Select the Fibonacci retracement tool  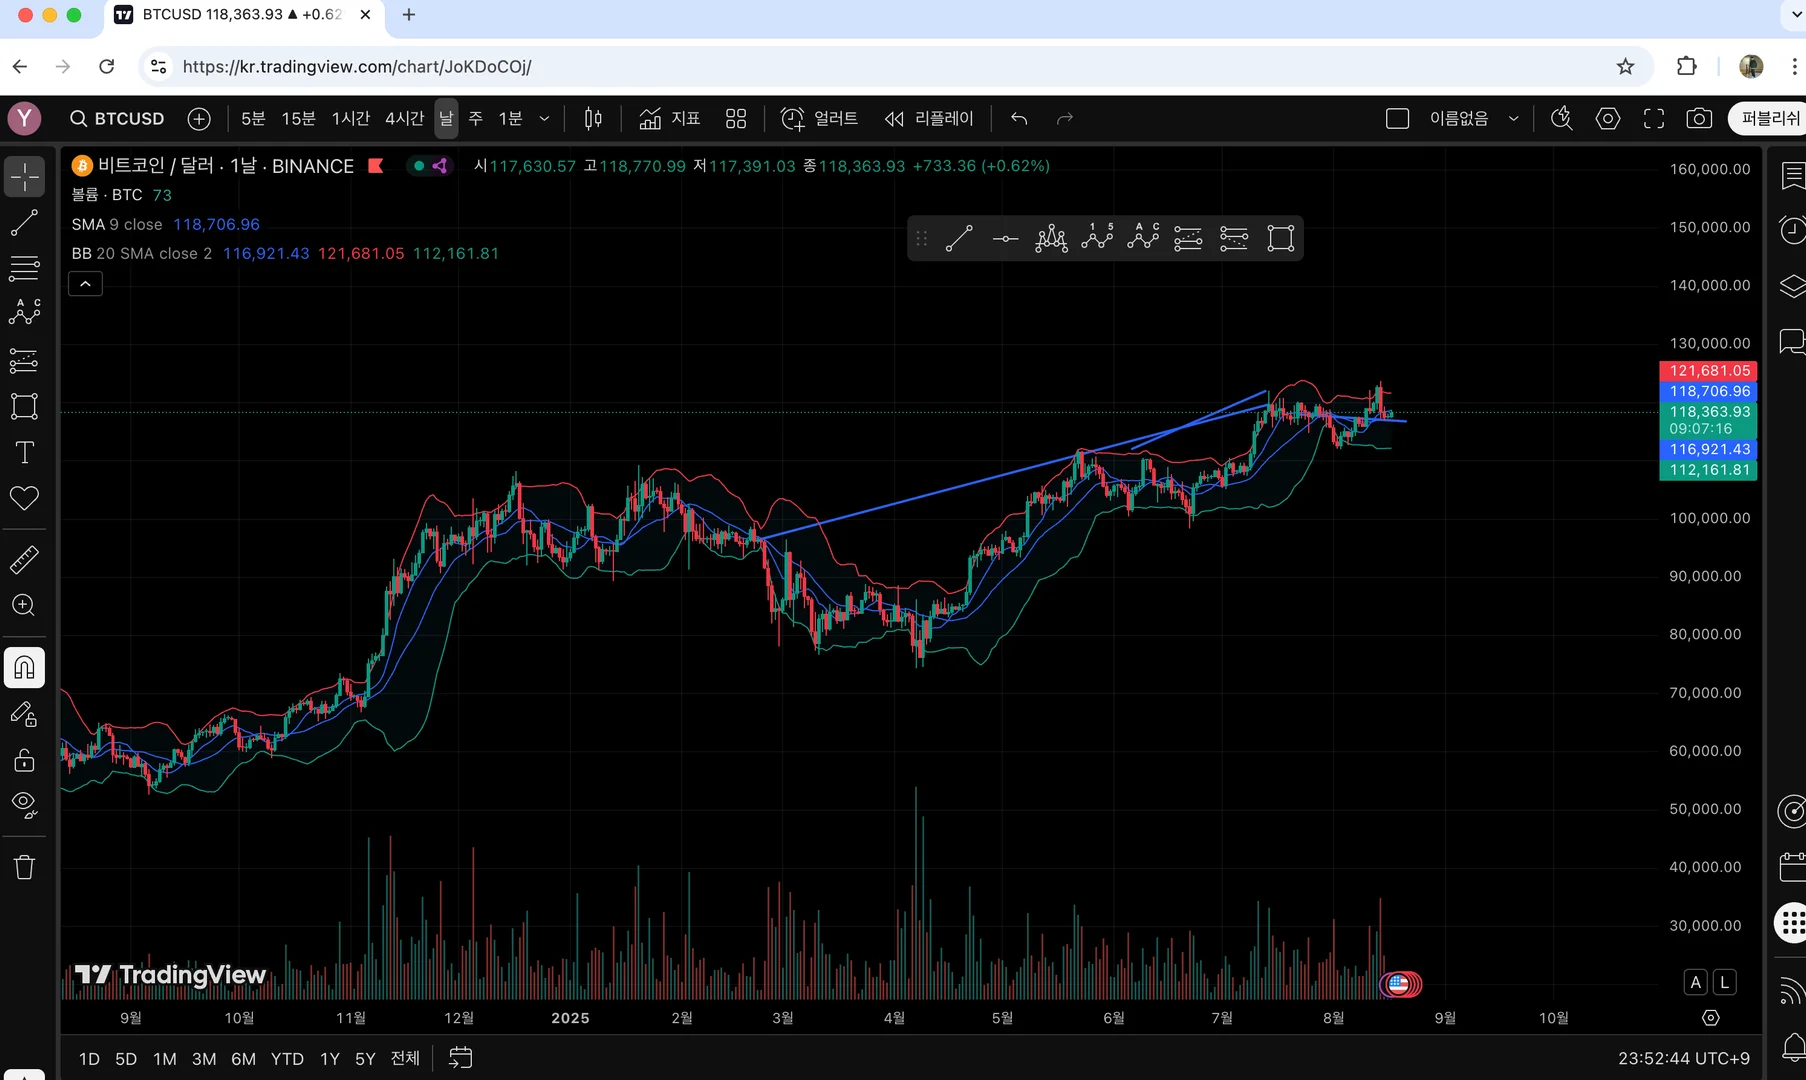point(24,268)
